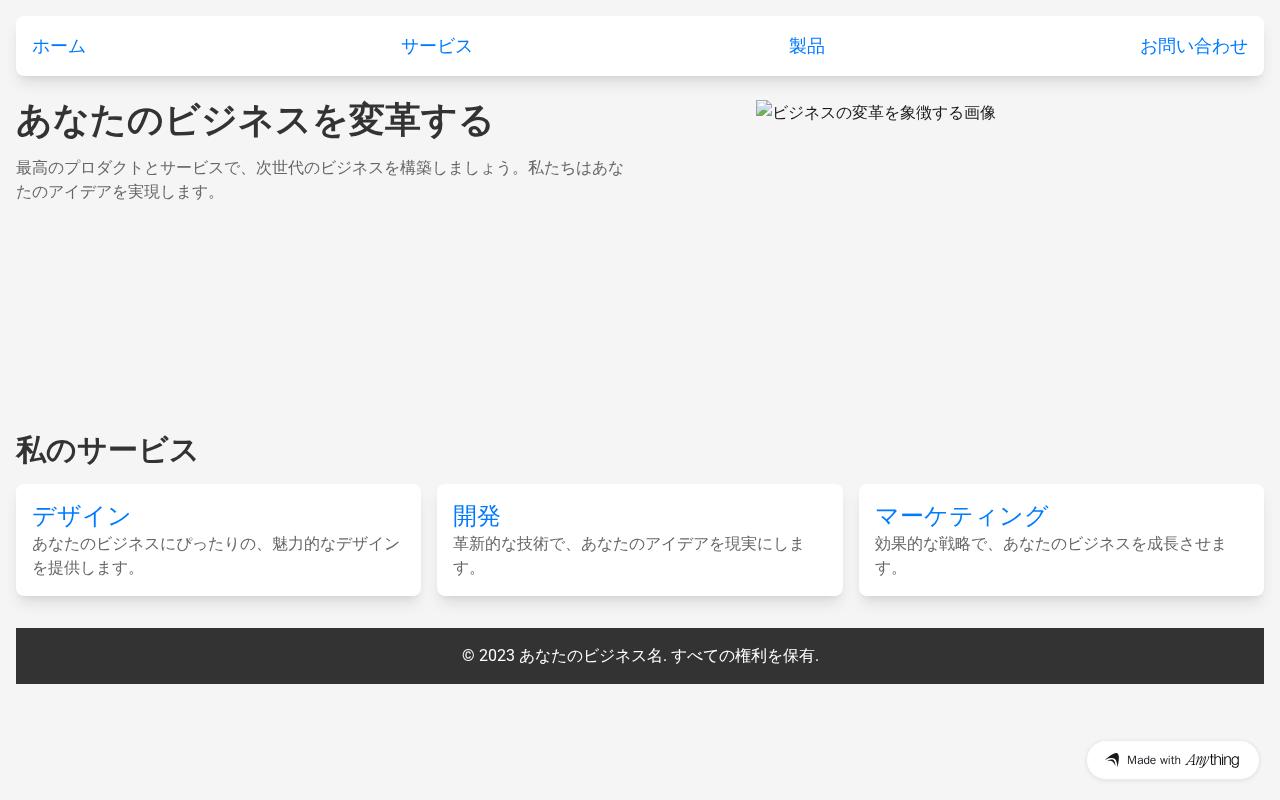Go to the 製品 page link

[x=806, y=46]
